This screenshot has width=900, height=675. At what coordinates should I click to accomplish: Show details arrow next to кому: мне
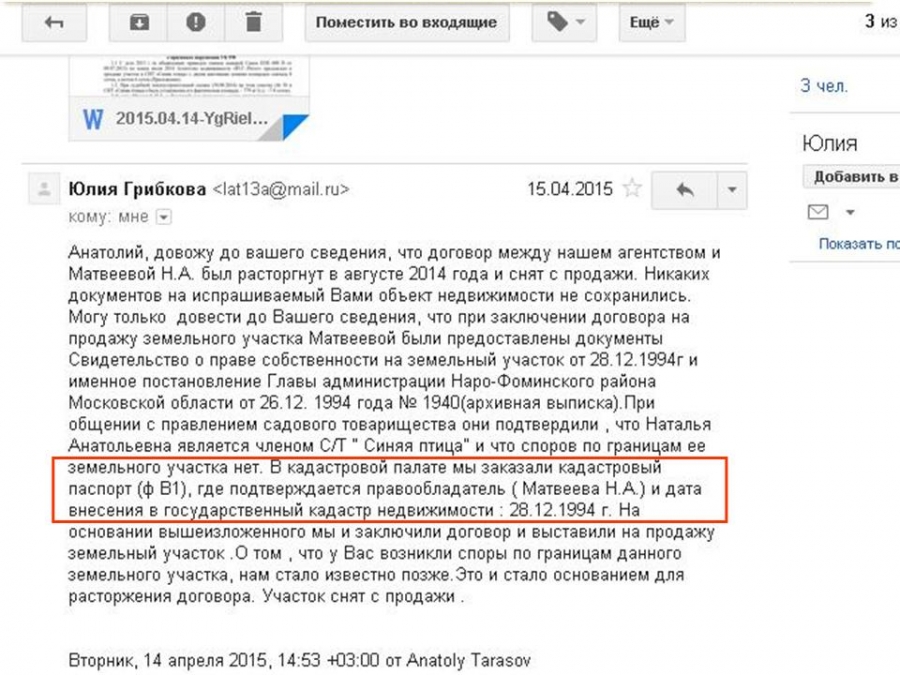pyautogui.click(x=164, y=216)
